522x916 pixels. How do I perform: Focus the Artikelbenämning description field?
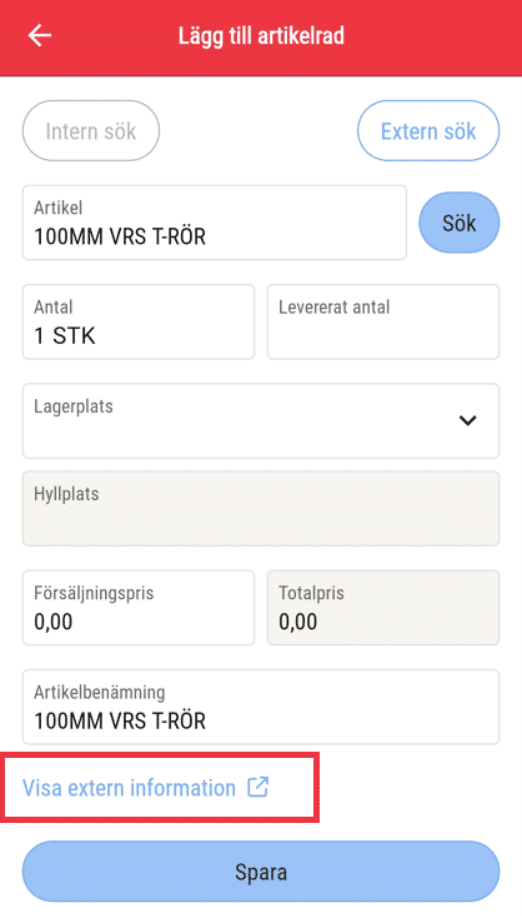pos(261,707)
